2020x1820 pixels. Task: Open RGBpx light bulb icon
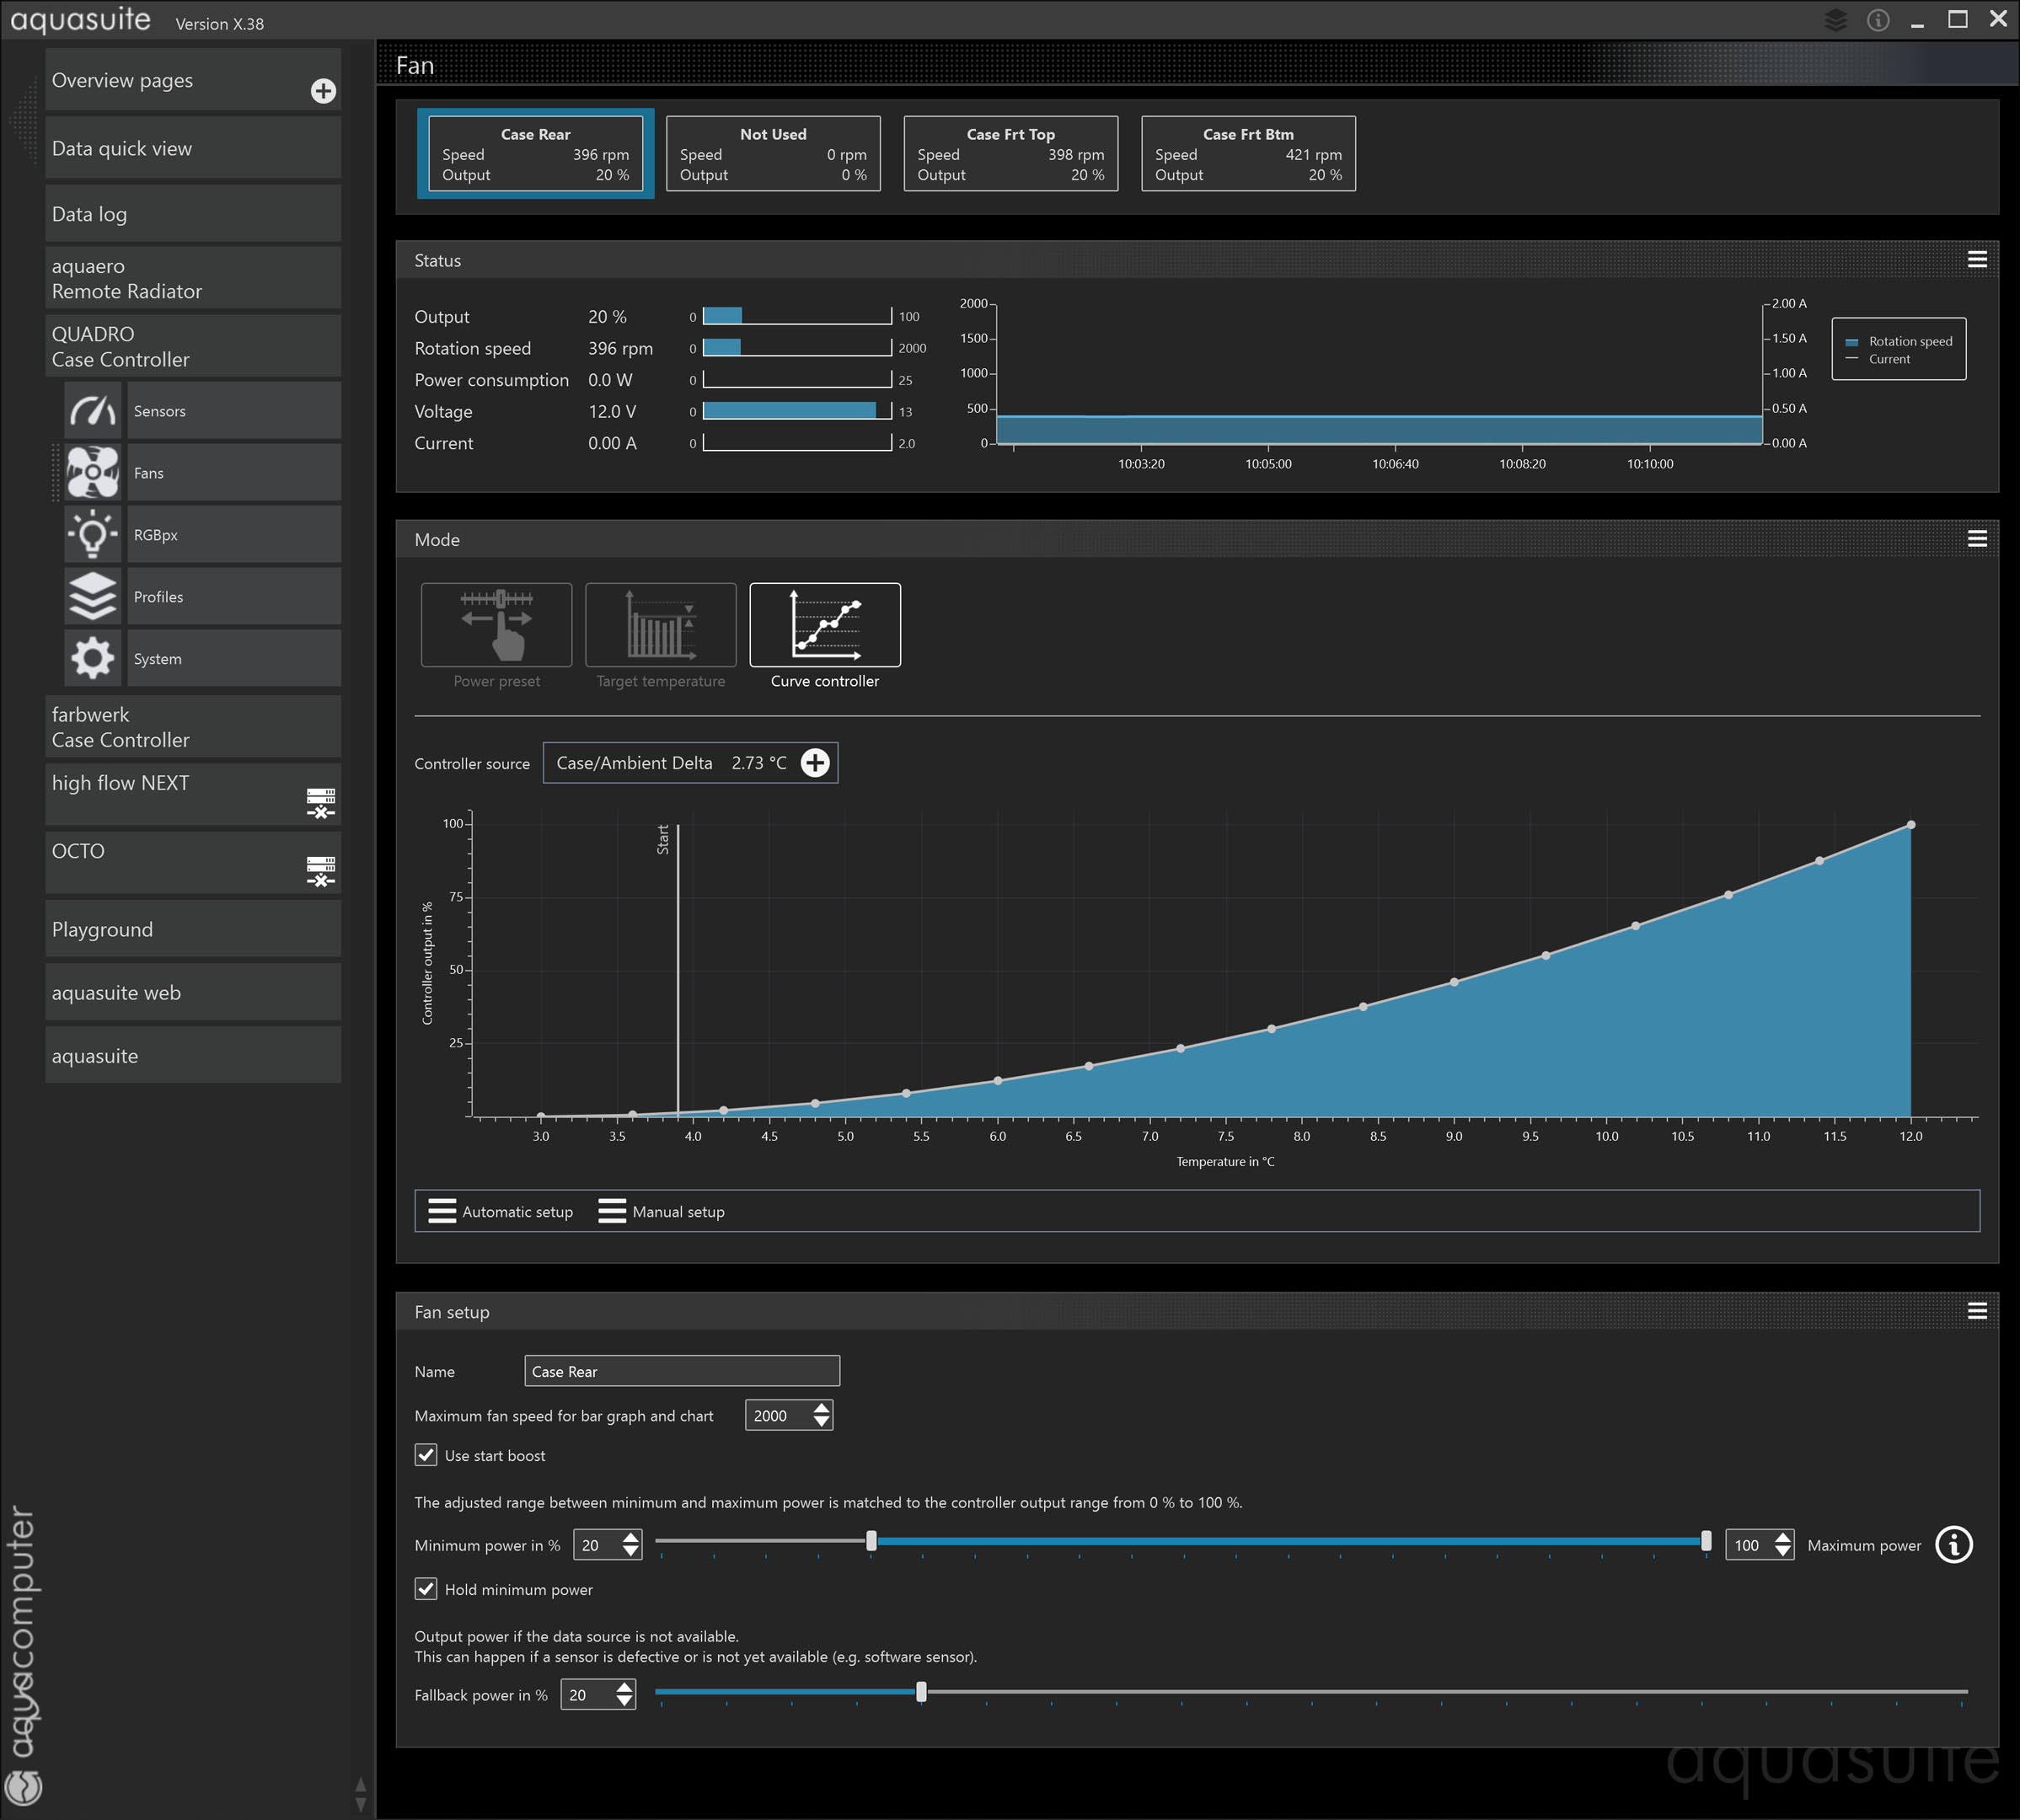92,535
